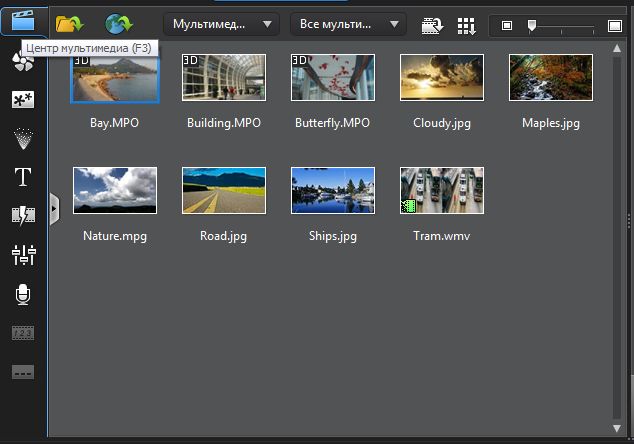The height and width of the screenshot is (444, 634).
Task: Select the Butterfly.MPO thumbnail
Action: click(x=332, y=78)
